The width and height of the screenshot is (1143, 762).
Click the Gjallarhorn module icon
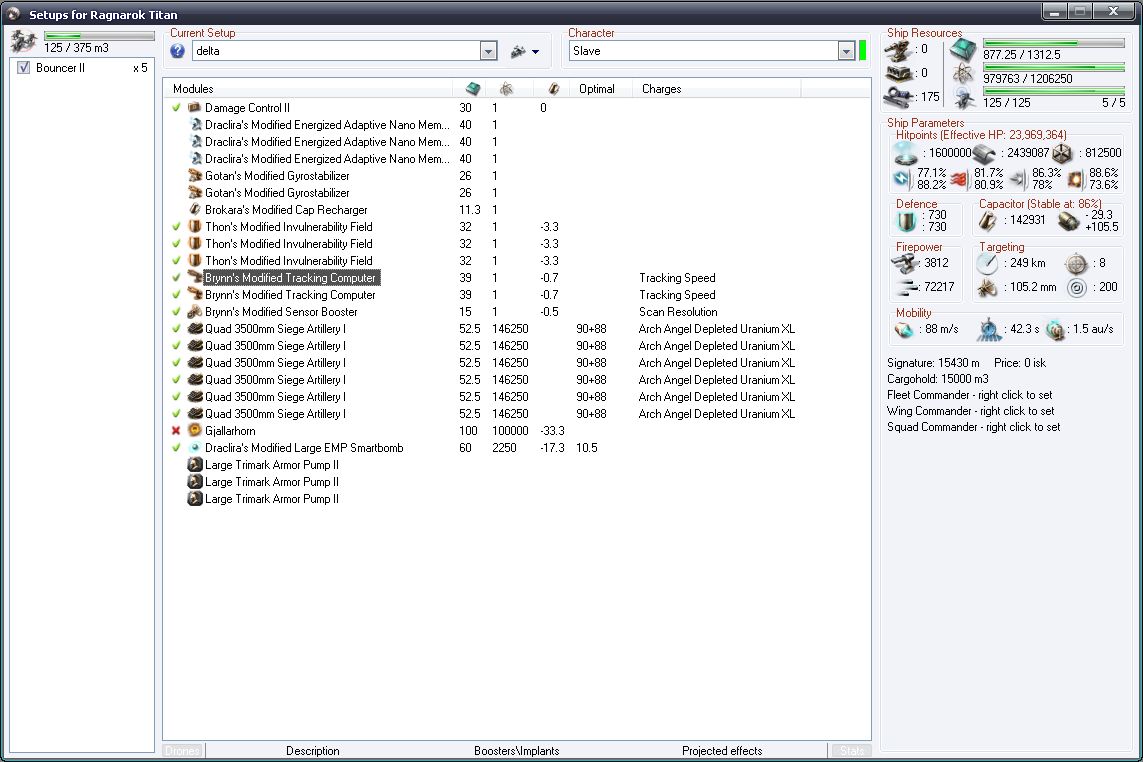click(195, 431)
